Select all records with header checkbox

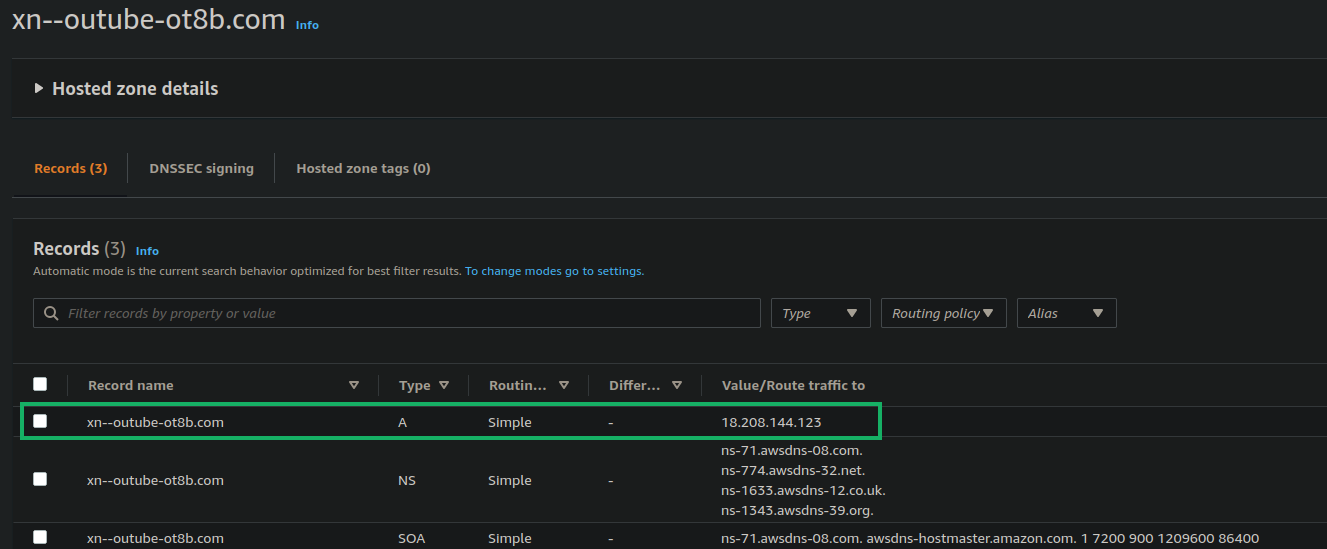click(x=40, y=384)
